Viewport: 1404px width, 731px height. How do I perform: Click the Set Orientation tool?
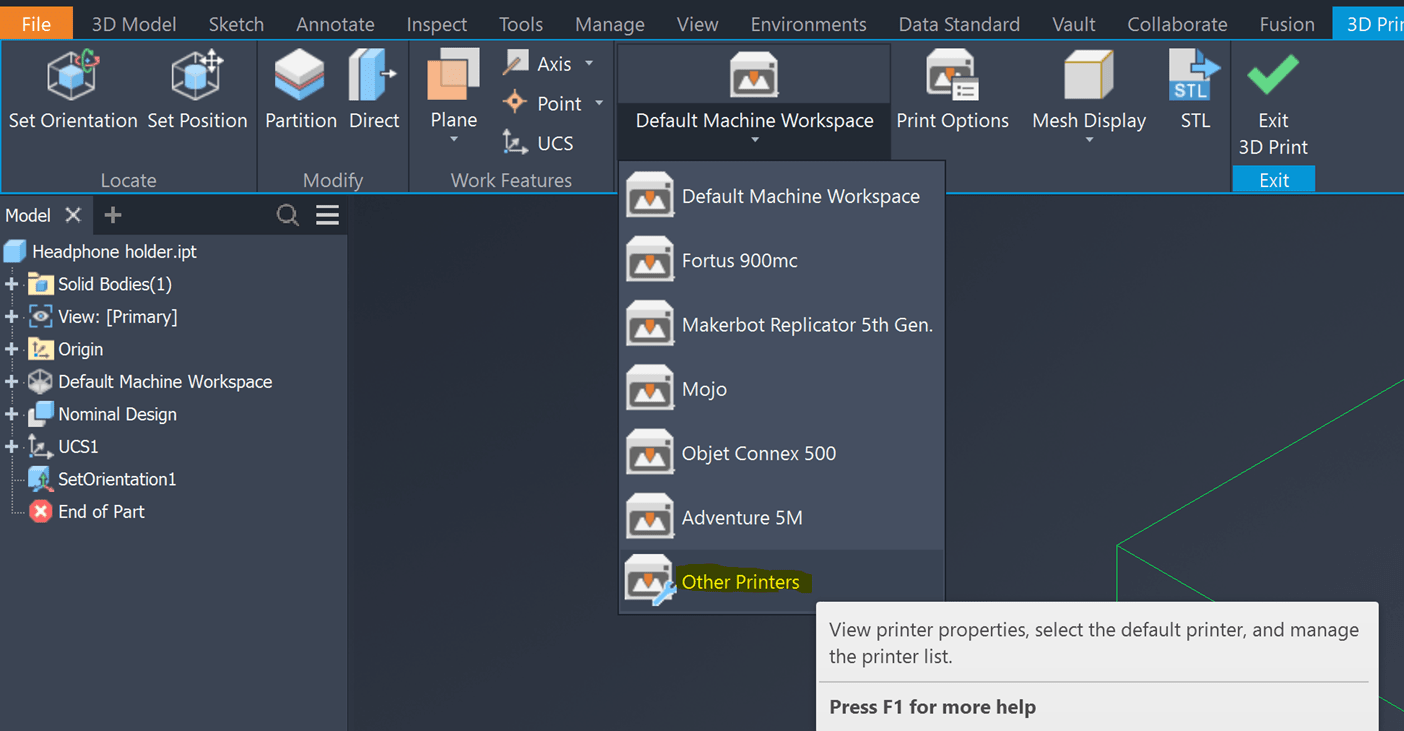coord(72,92)
